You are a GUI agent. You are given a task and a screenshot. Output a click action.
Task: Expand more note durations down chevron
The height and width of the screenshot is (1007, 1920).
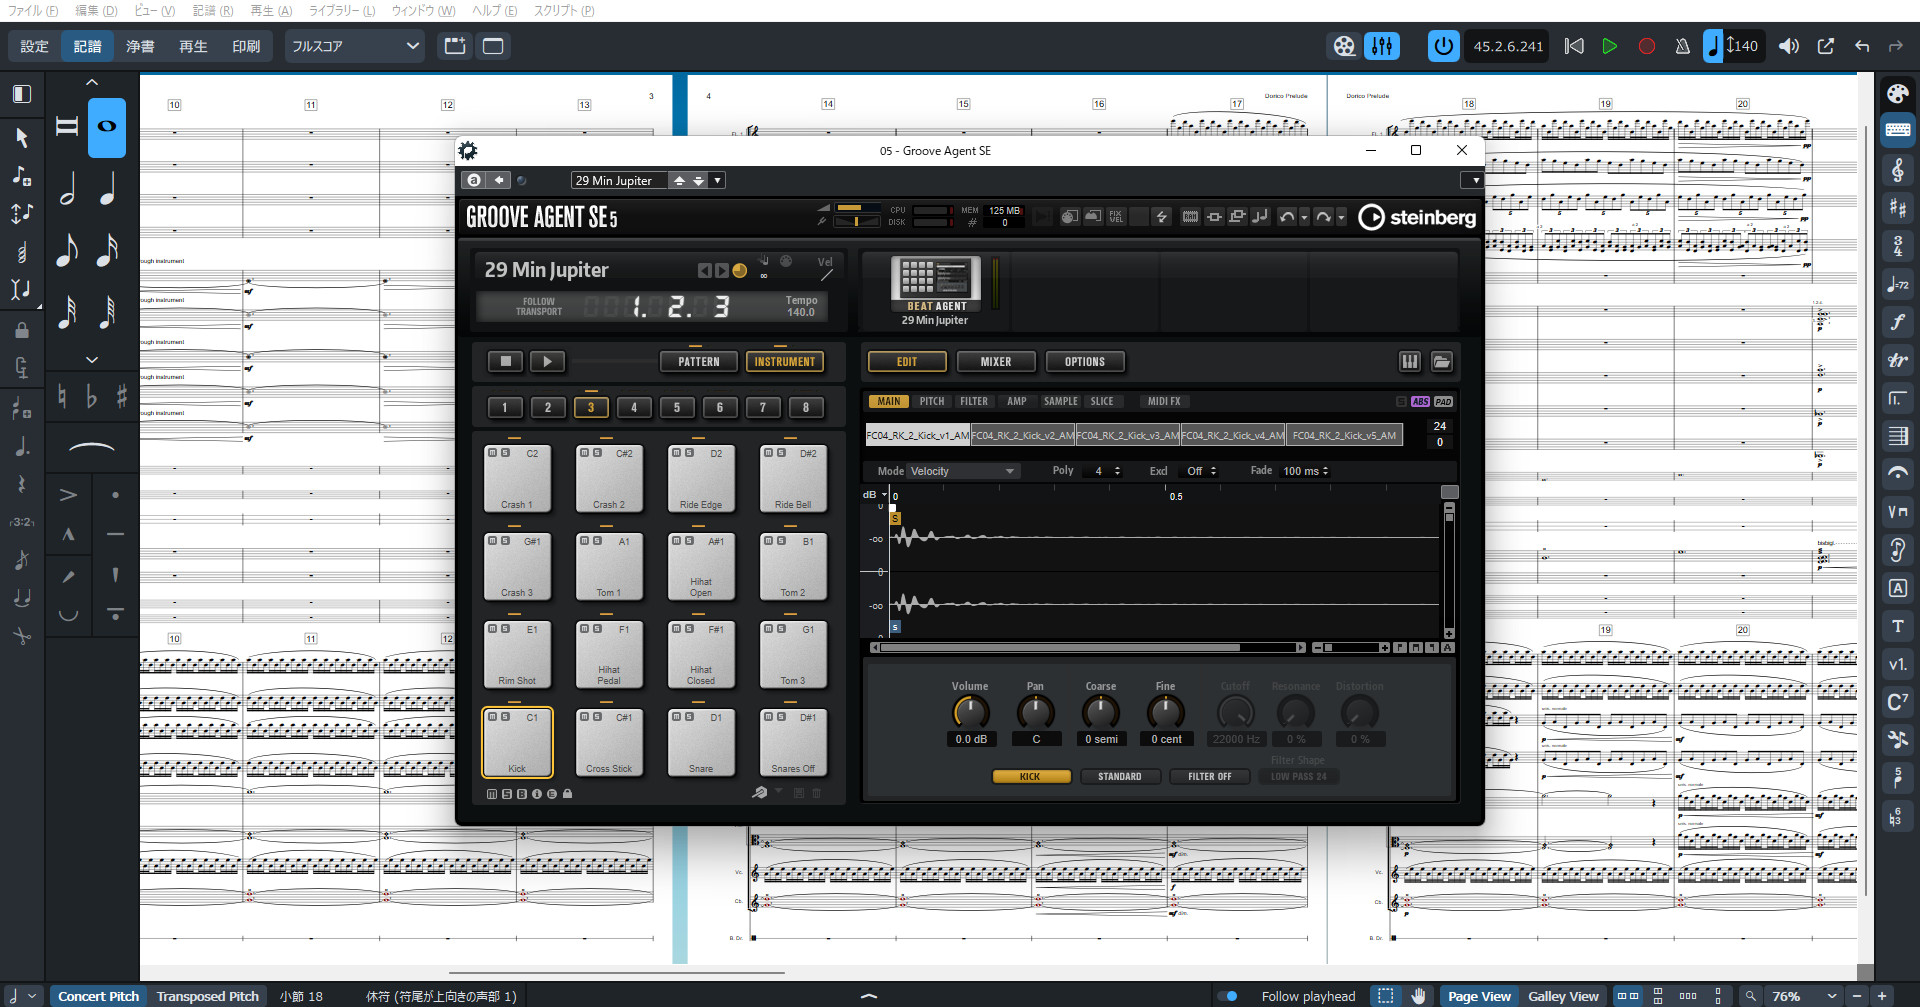coord(92,359)
